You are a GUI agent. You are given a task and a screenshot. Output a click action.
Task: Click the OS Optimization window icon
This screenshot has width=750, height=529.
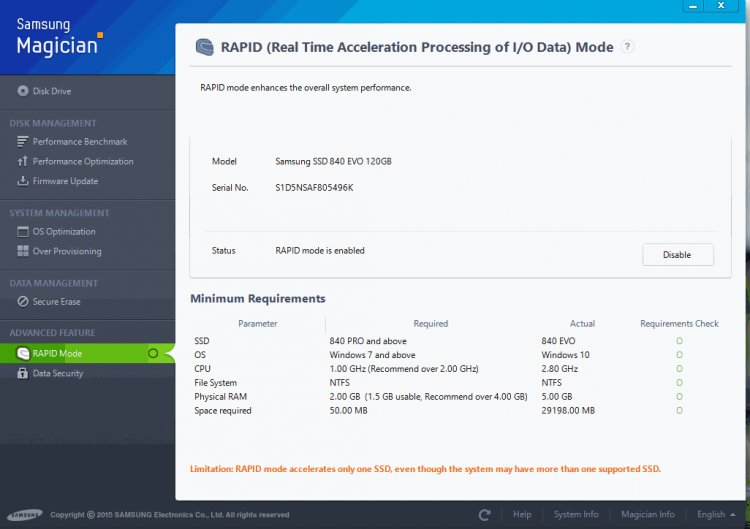(23, 232)
